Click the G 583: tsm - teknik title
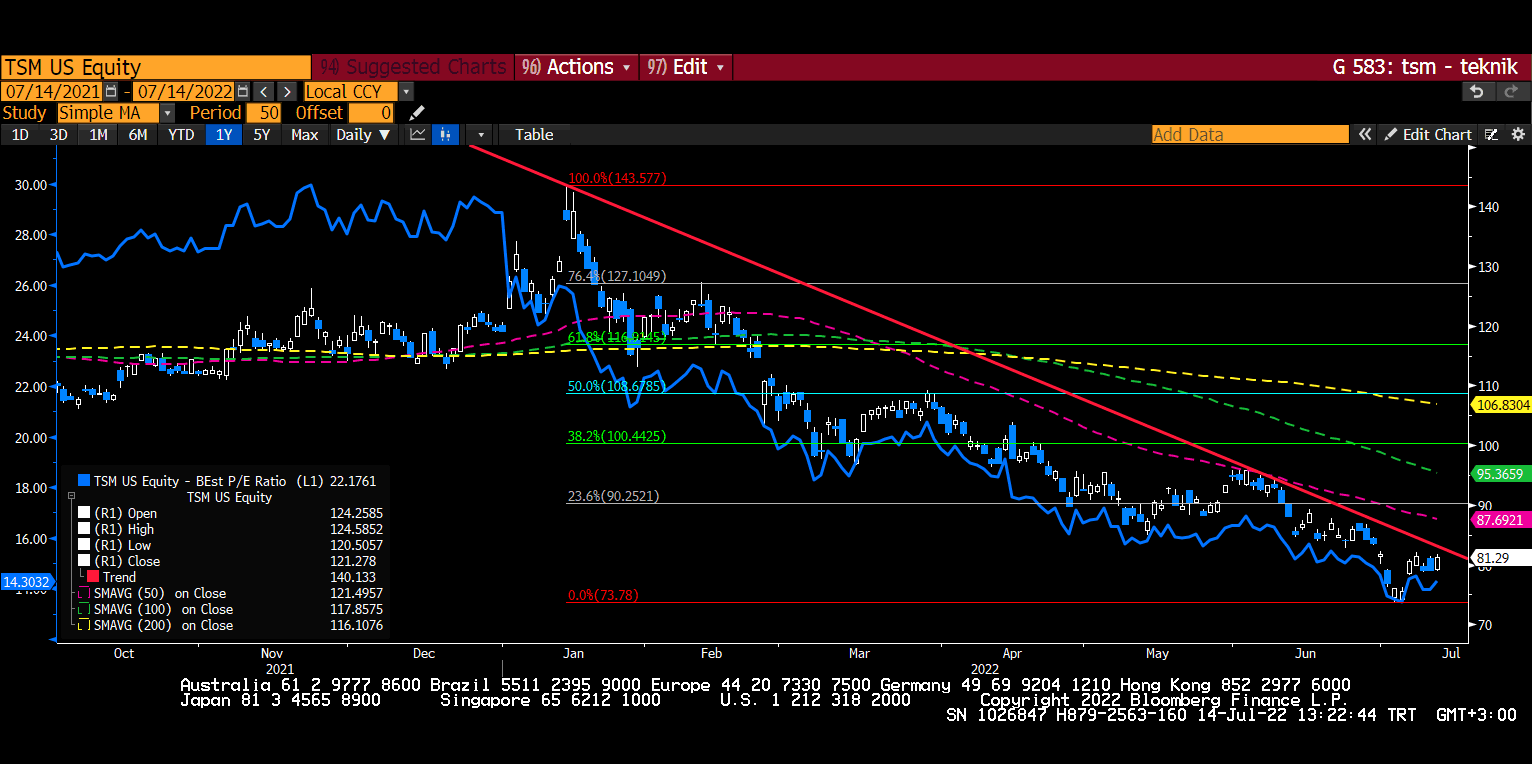Viewport: 1532px width, 764px height. pyautogui.click(x=1426, y=67)
